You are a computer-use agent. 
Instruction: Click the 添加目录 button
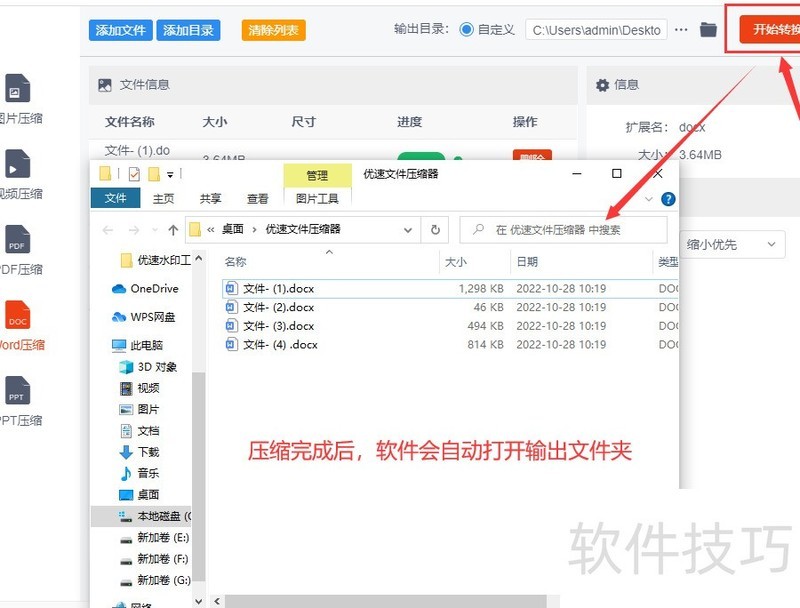point(188,30)
